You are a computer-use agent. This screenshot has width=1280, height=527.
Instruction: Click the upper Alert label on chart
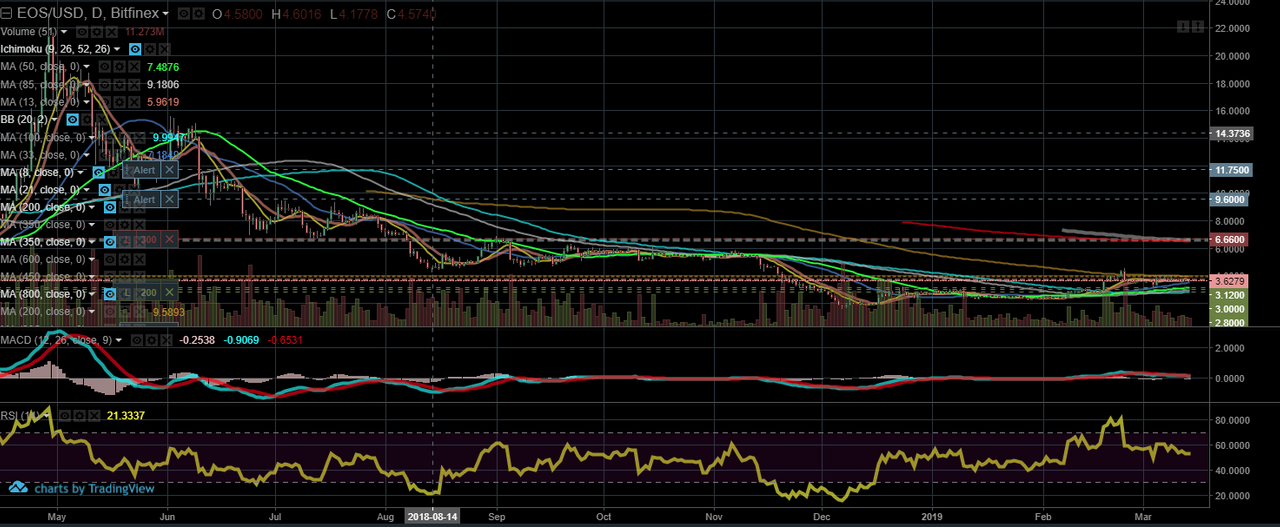tap(144, 170)
